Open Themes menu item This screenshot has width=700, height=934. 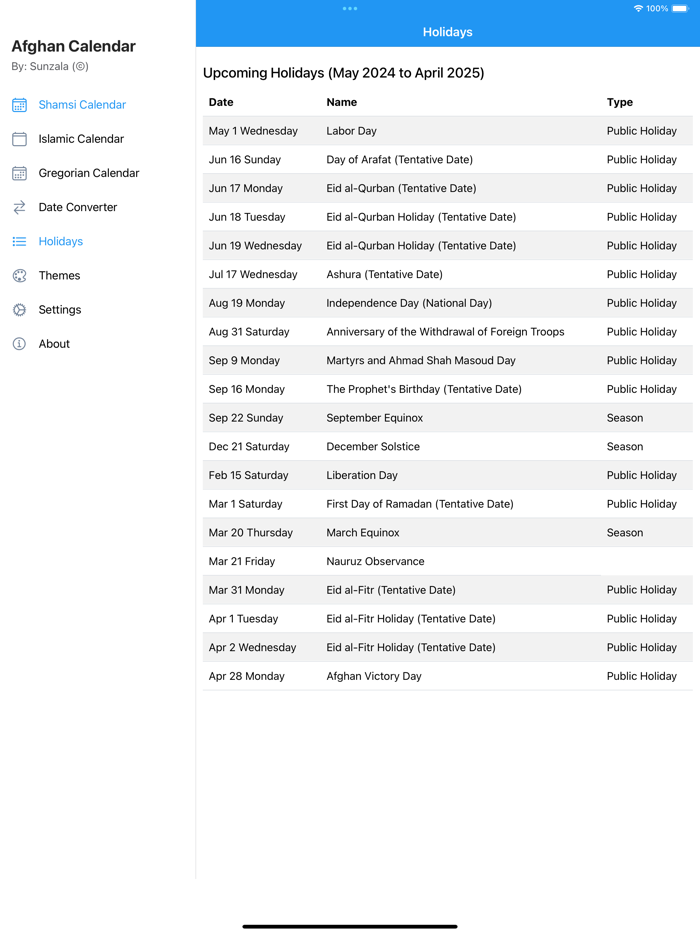pos(60,276)
